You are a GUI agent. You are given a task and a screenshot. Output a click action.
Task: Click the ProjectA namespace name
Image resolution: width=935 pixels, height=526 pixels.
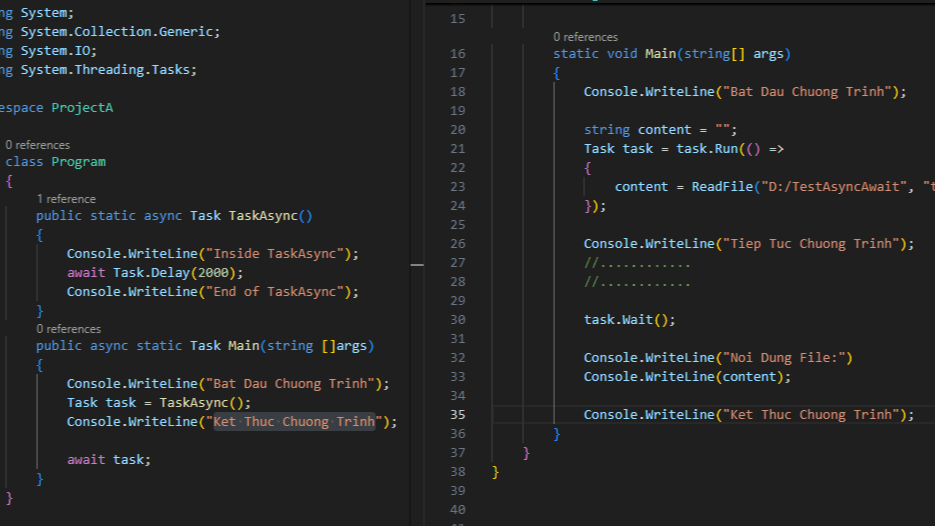(x=82, y=108)
